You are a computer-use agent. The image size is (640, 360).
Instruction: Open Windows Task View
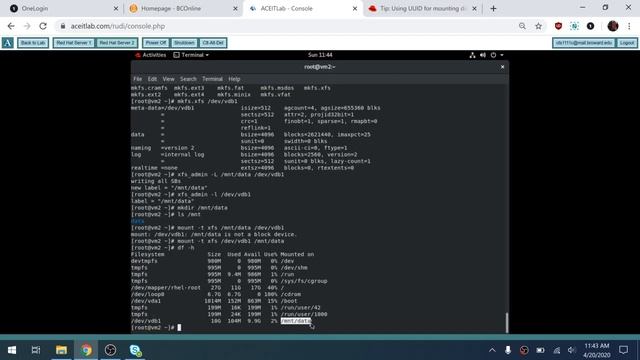[x=36, y=350]
